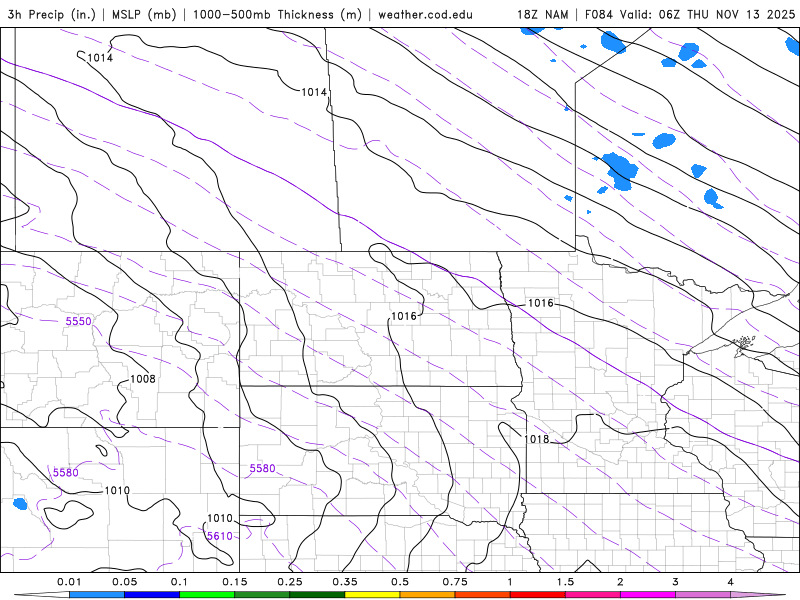This screenshot has height=600, width=800.
Task: Pick the dark green 0.25–0.35 legend swatch
Action: click(x=317, y=595)
